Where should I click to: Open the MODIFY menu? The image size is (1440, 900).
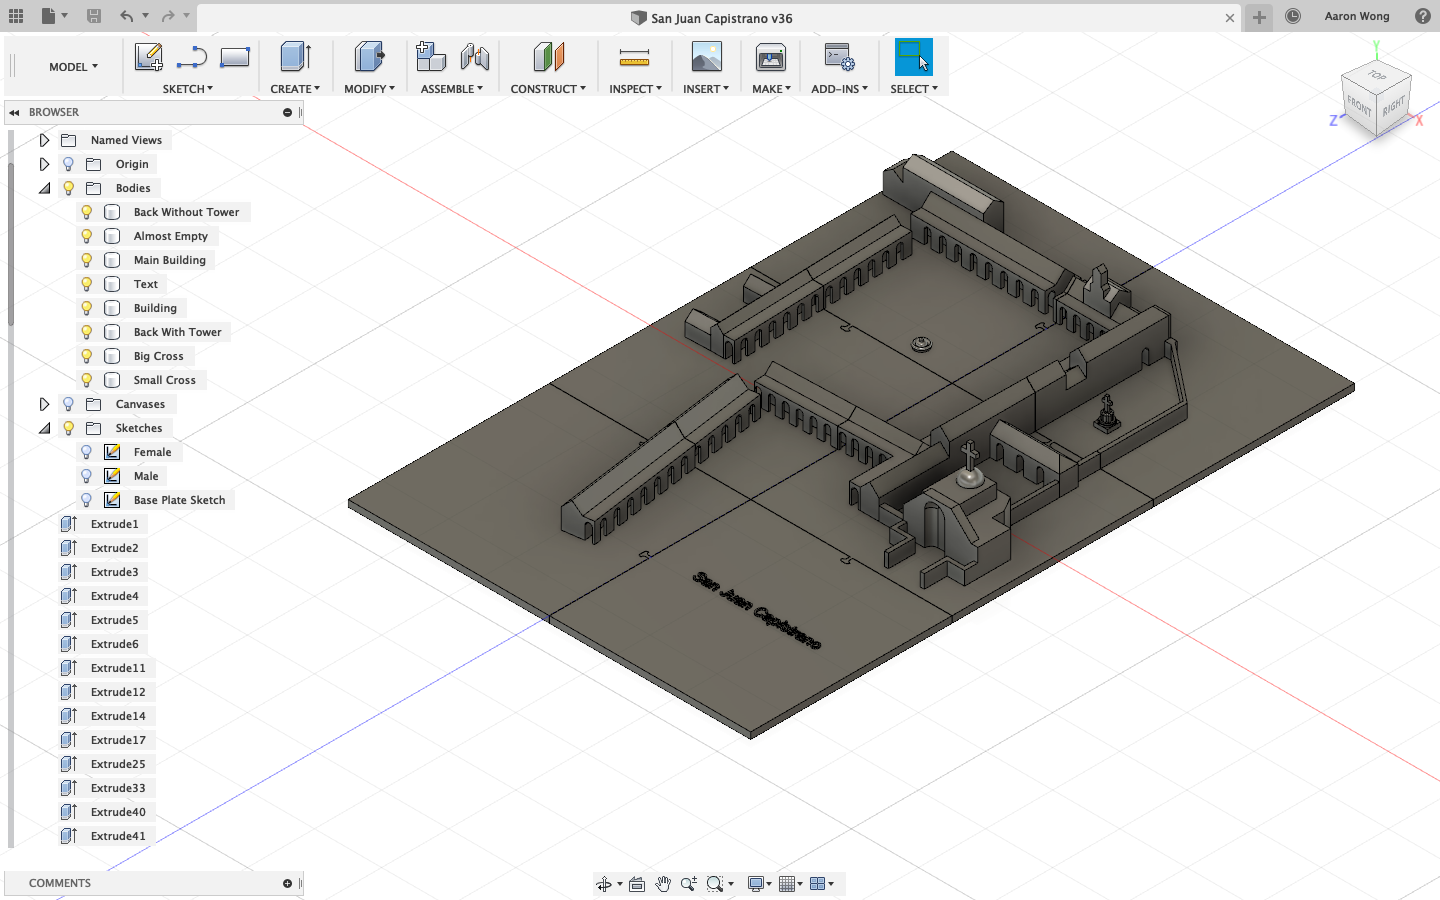click(369, 89)
